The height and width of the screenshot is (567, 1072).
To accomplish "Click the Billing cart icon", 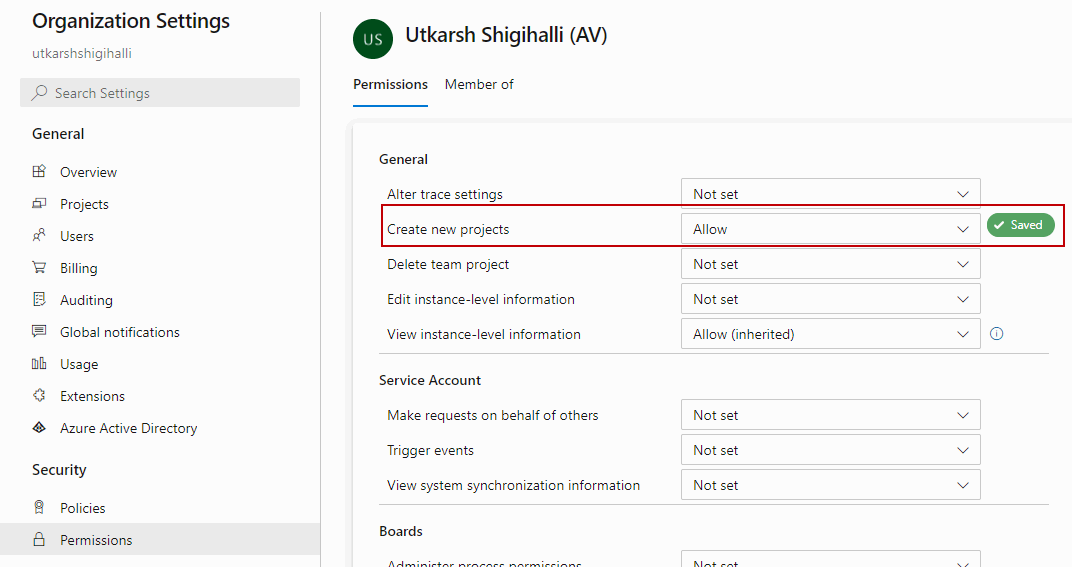I will (x=39, y=268).
